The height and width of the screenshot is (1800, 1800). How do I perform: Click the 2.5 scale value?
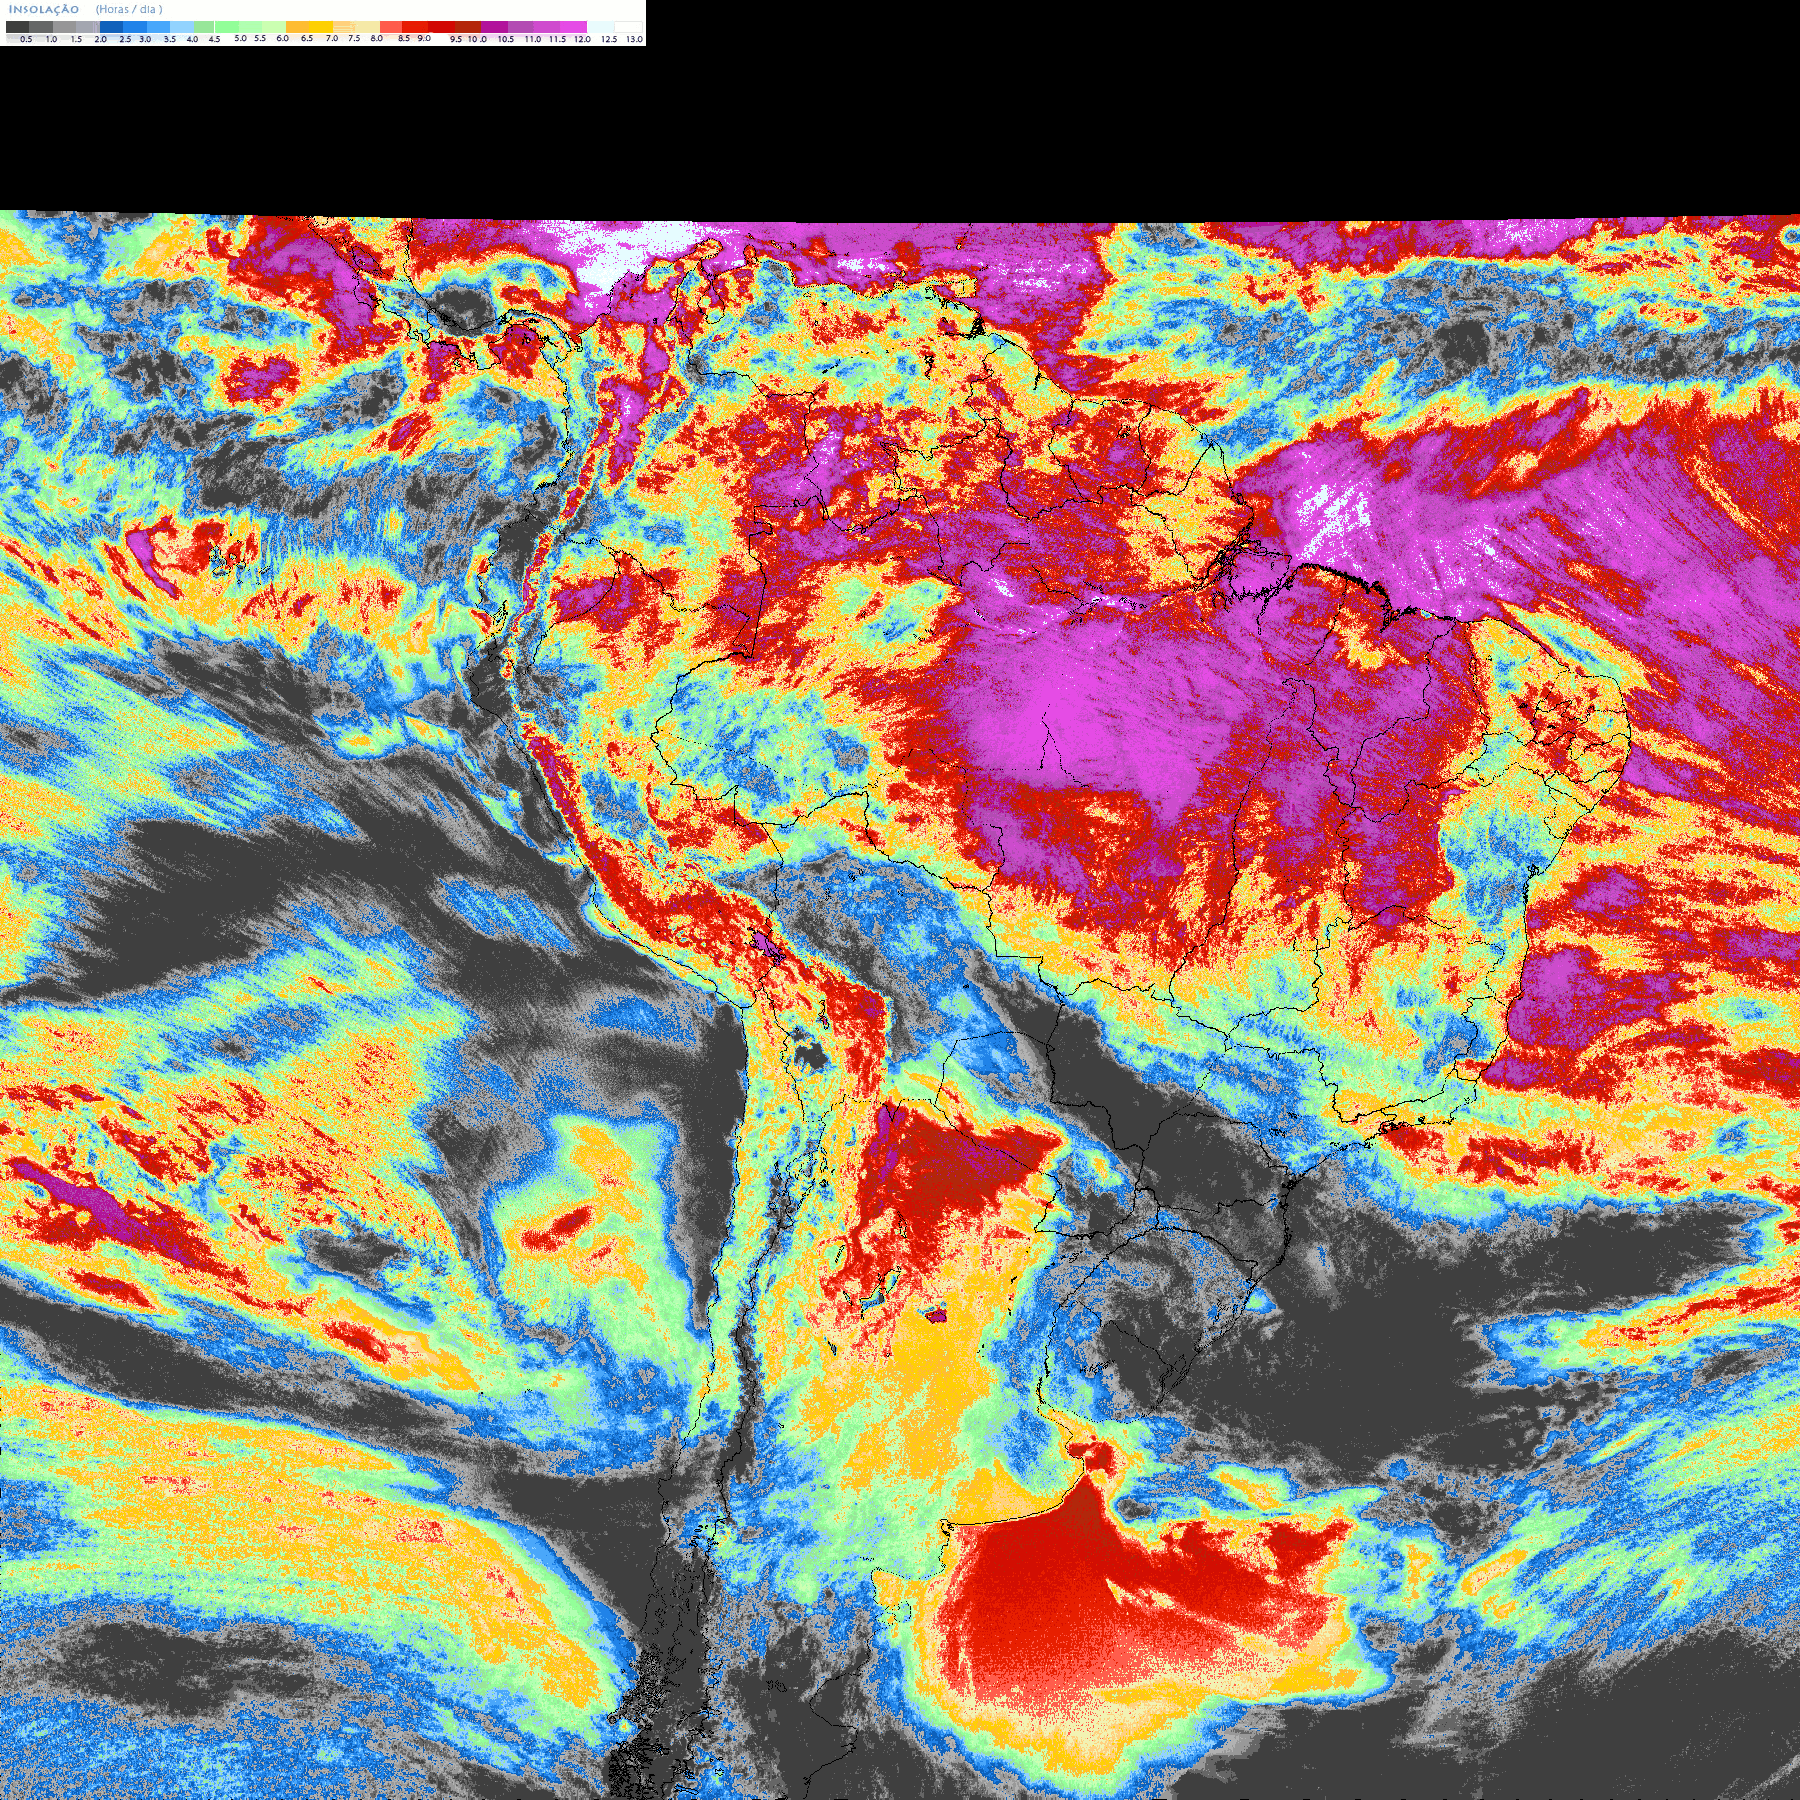(x=125, y=39)
